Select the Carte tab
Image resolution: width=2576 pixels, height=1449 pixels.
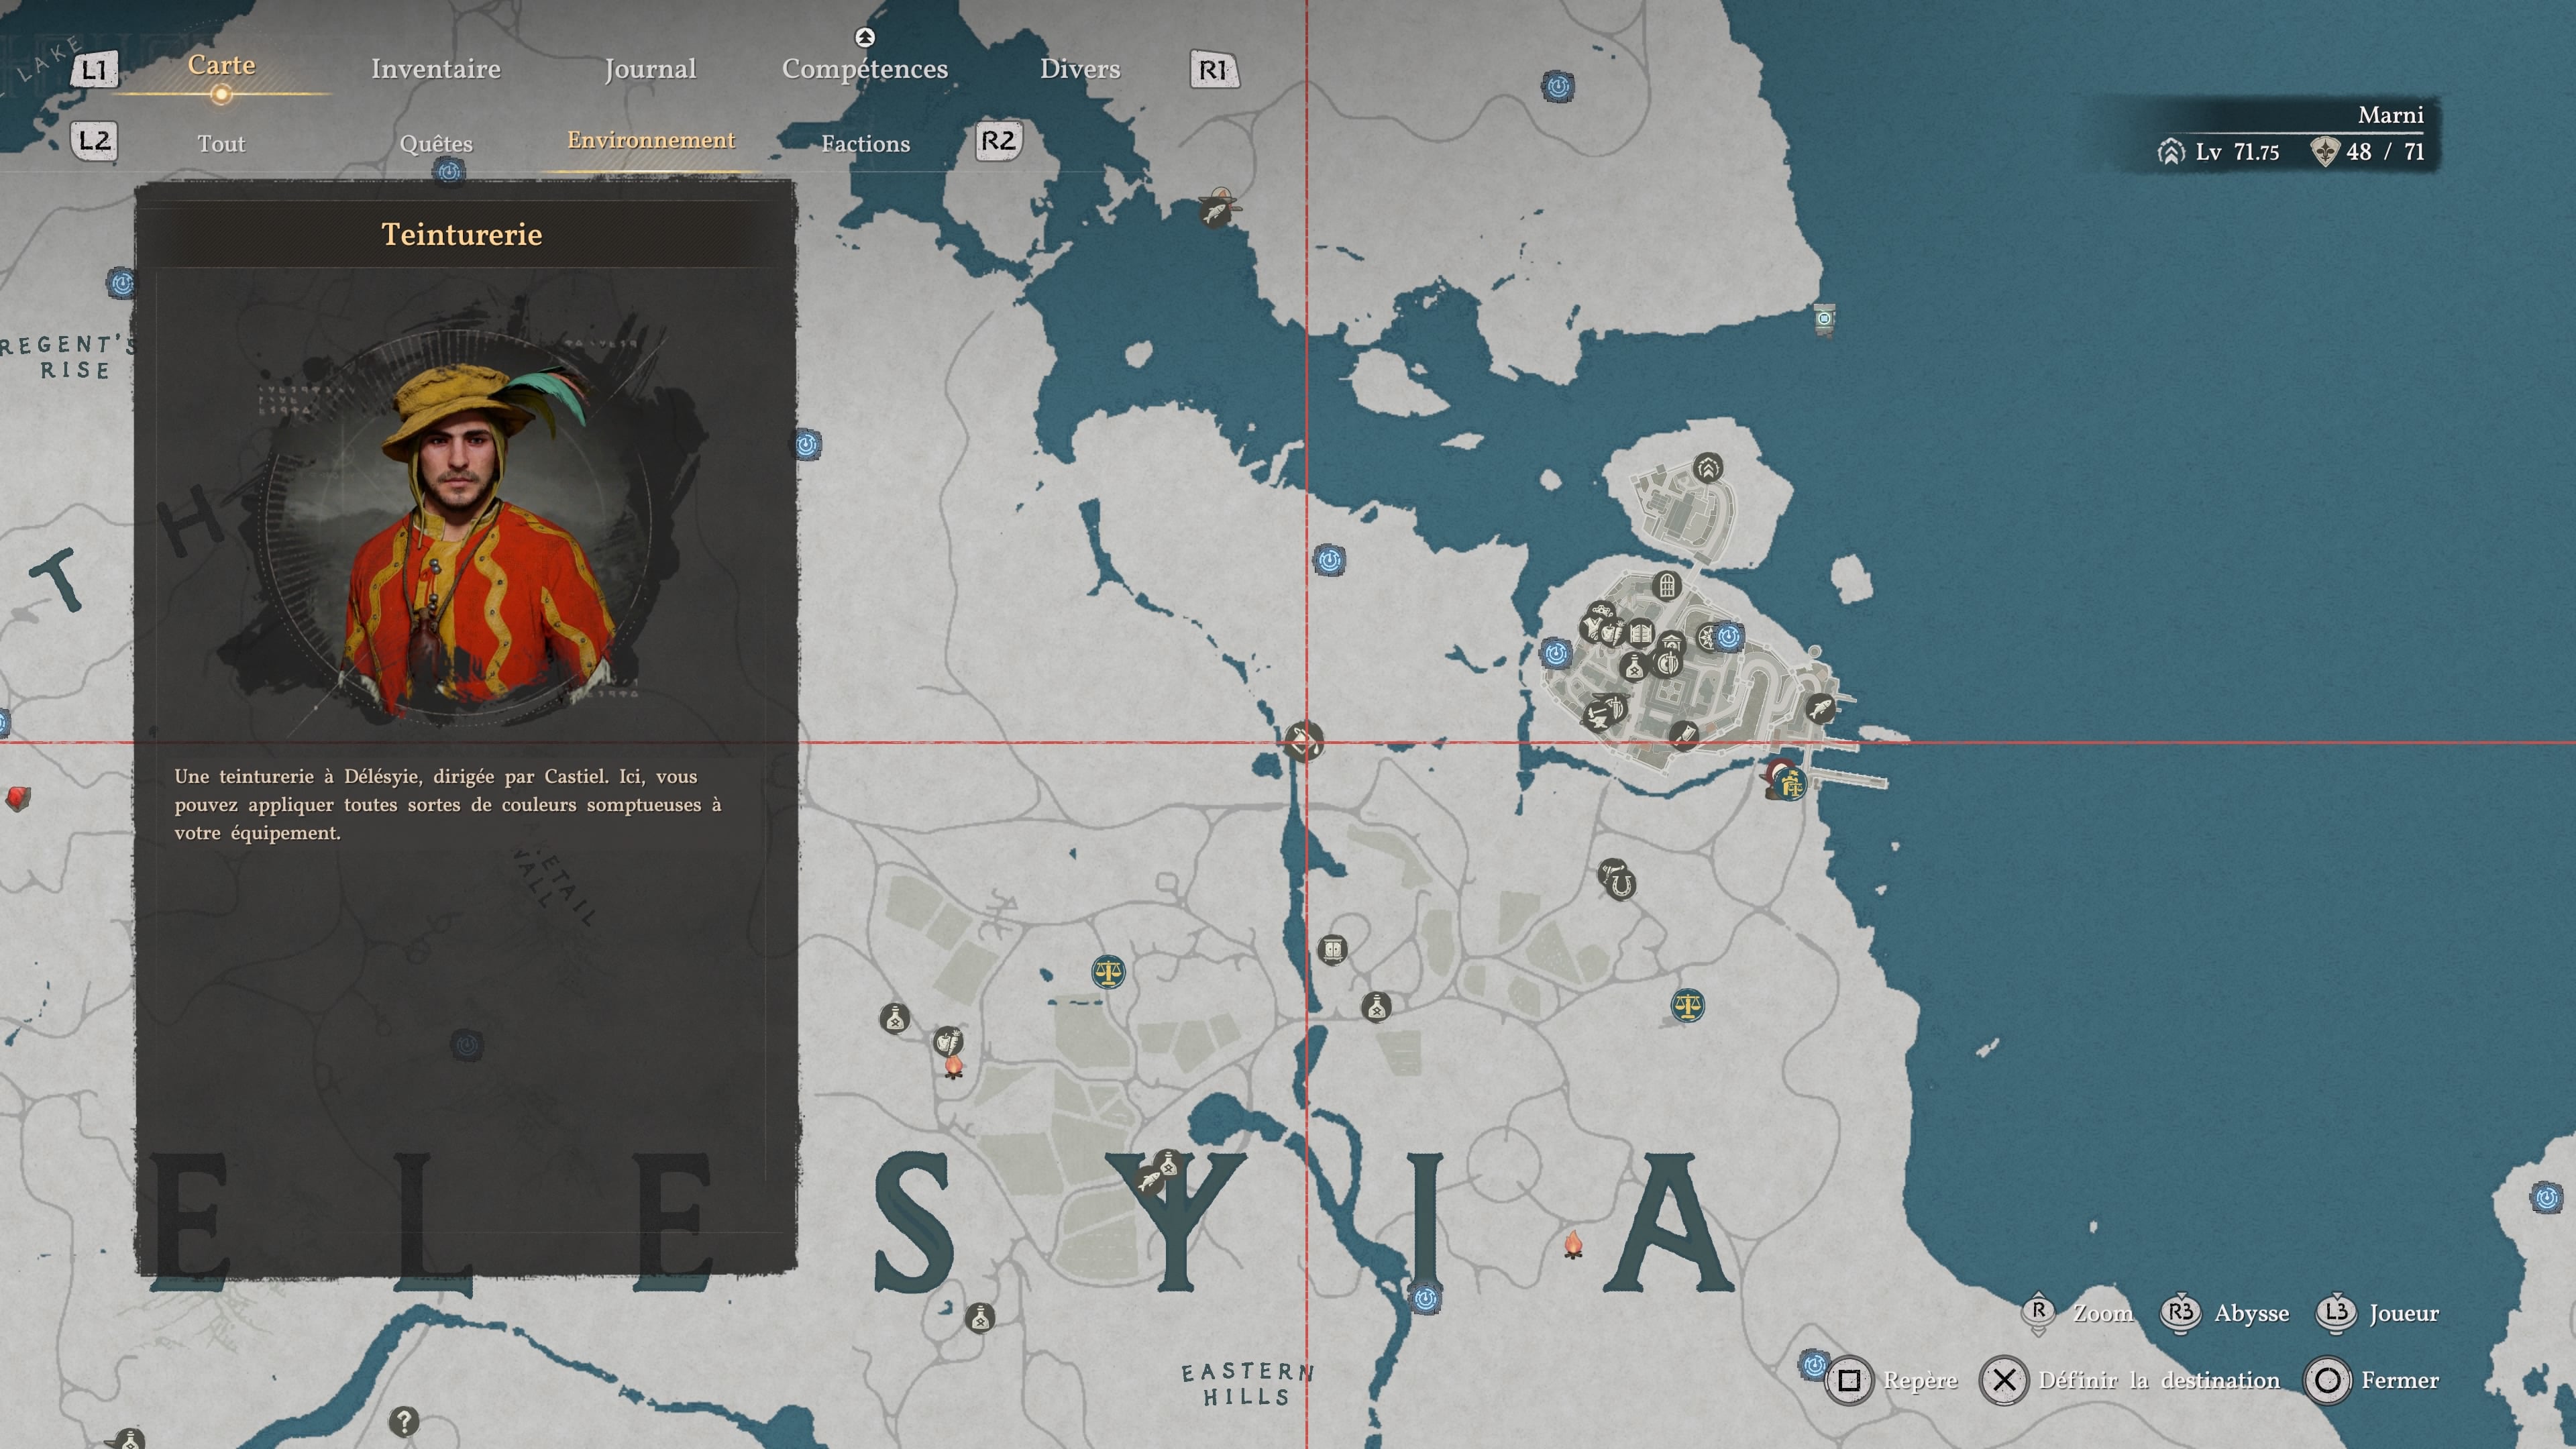click(221, 65)
